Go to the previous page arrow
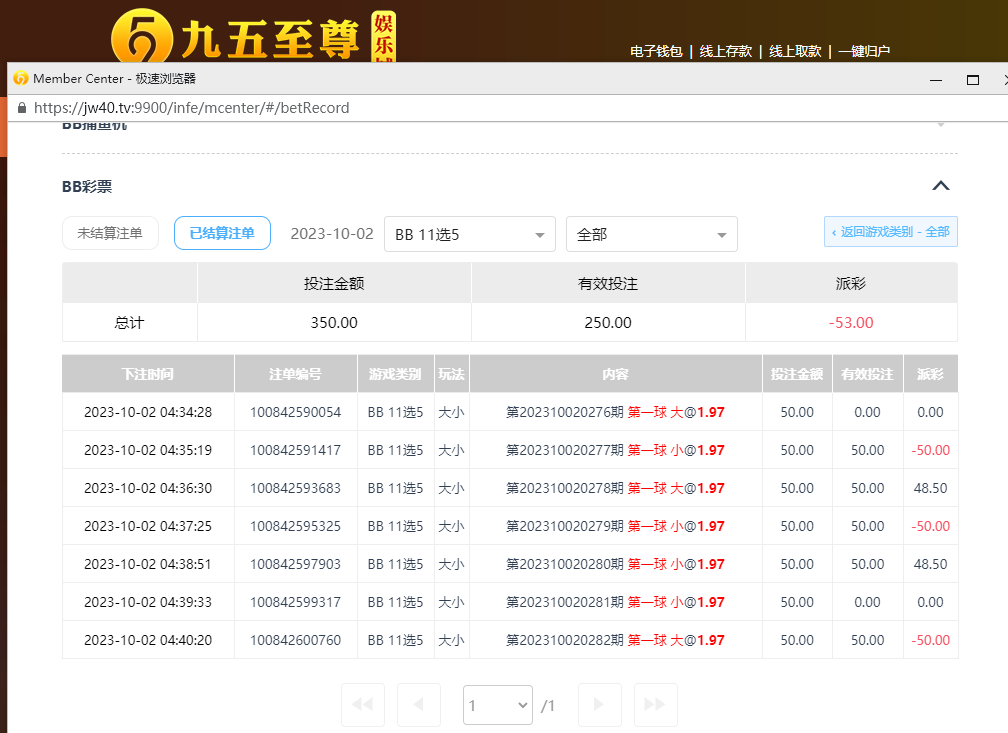Image resolution: width=1008 pixels, height=733 pixels. point(419,705)
